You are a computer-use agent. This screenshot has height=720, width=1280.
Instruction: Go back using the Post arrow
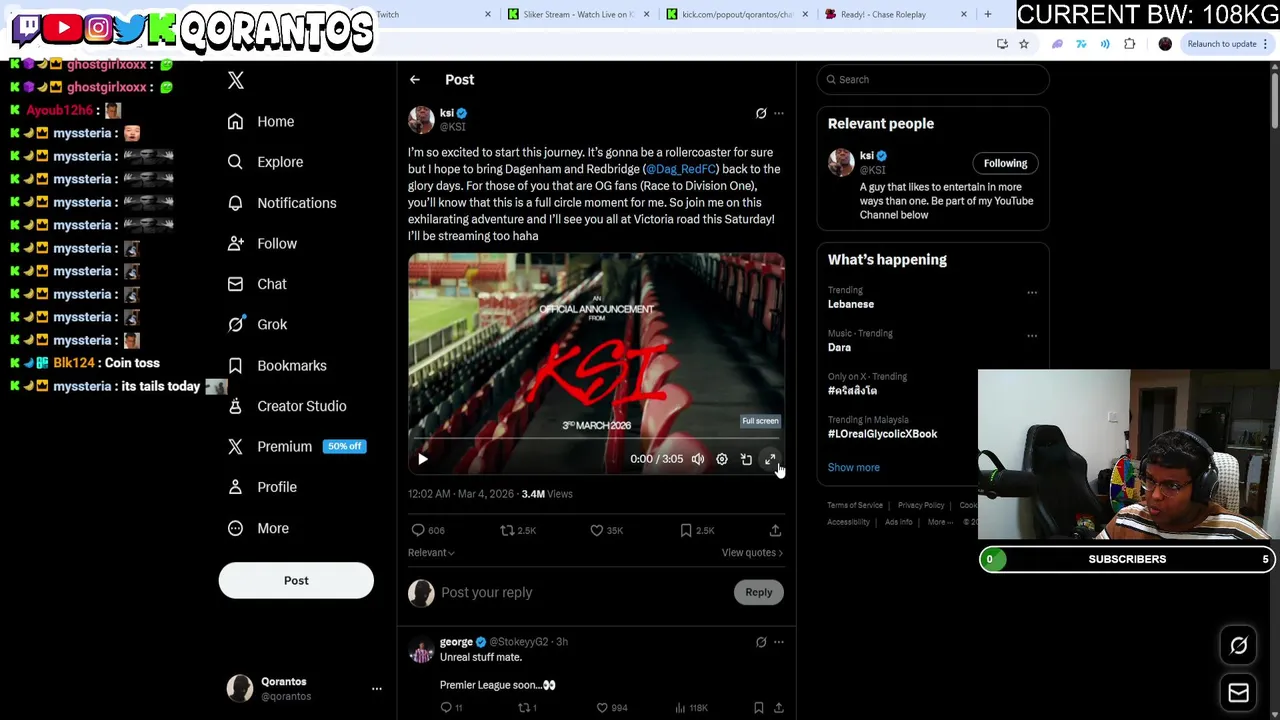(x=415, y=79)
